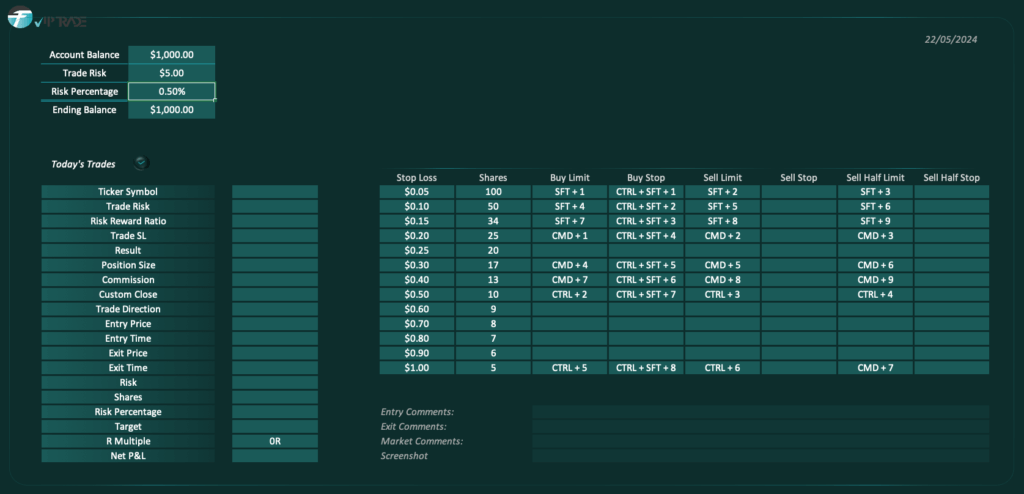The height and width of the screenshot is (494, 1024).
Task: Click the date 22/05/2024
Action: point(951,40)
